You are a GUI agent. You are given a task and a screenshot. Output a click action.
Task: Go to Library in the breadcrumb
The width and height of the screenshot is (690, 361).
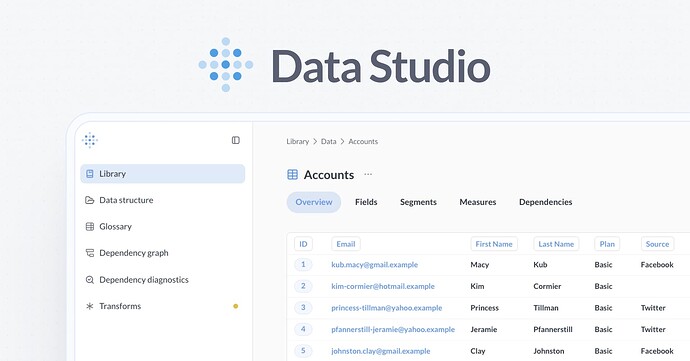(x=297, y=141)
